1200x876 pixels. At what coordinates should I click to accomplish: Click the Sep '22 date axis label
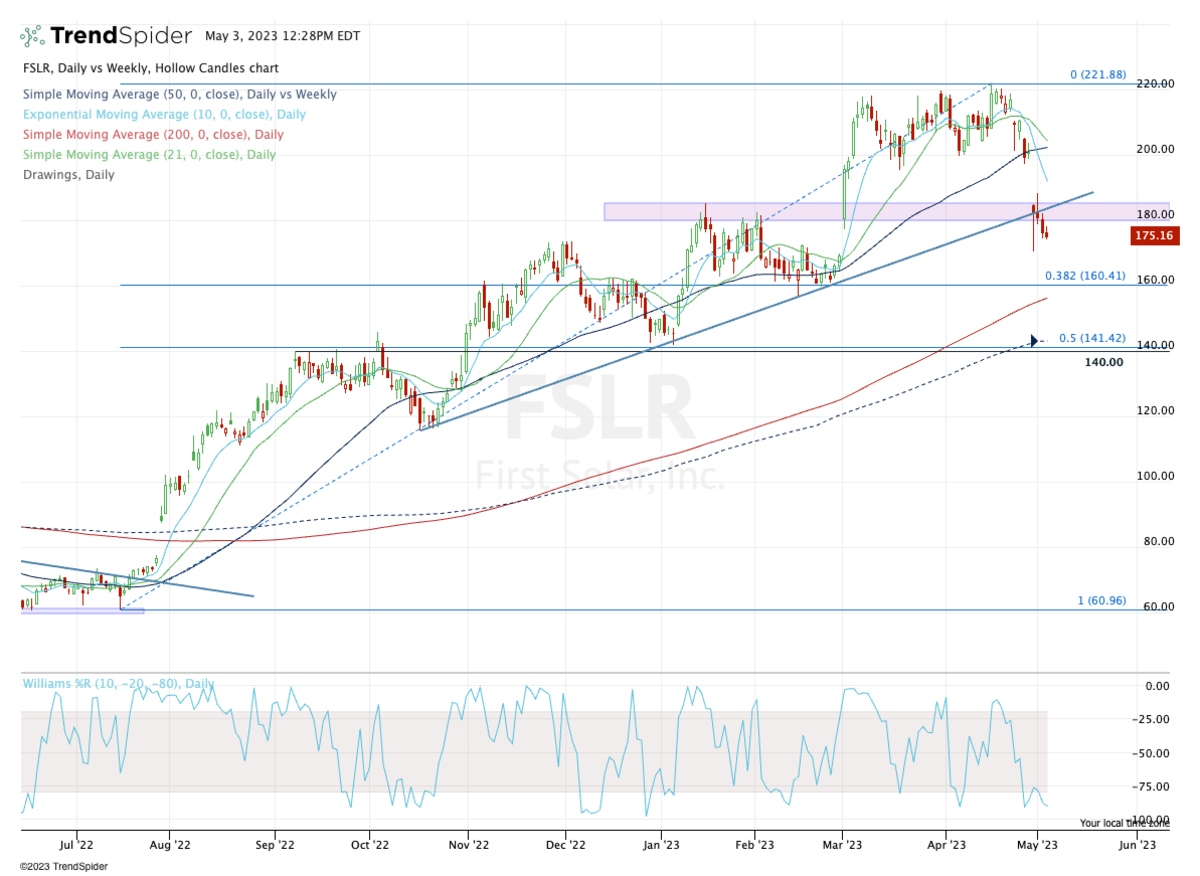[274, 845]
